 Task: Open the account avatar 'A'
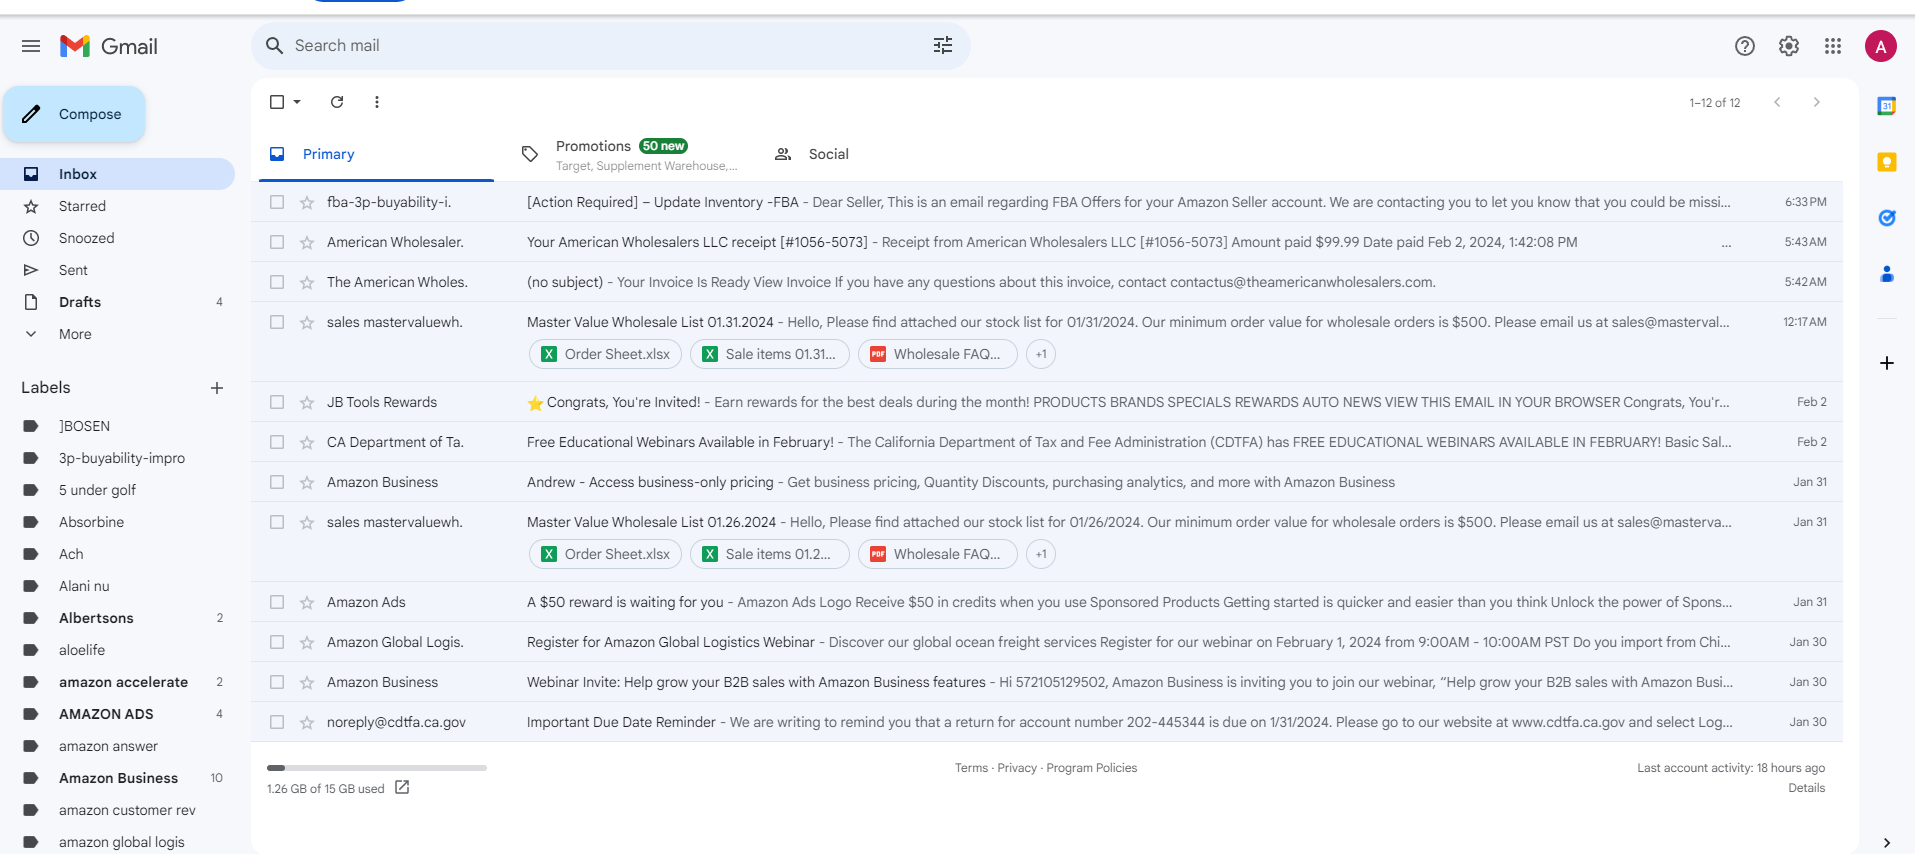pos(1881,46)
